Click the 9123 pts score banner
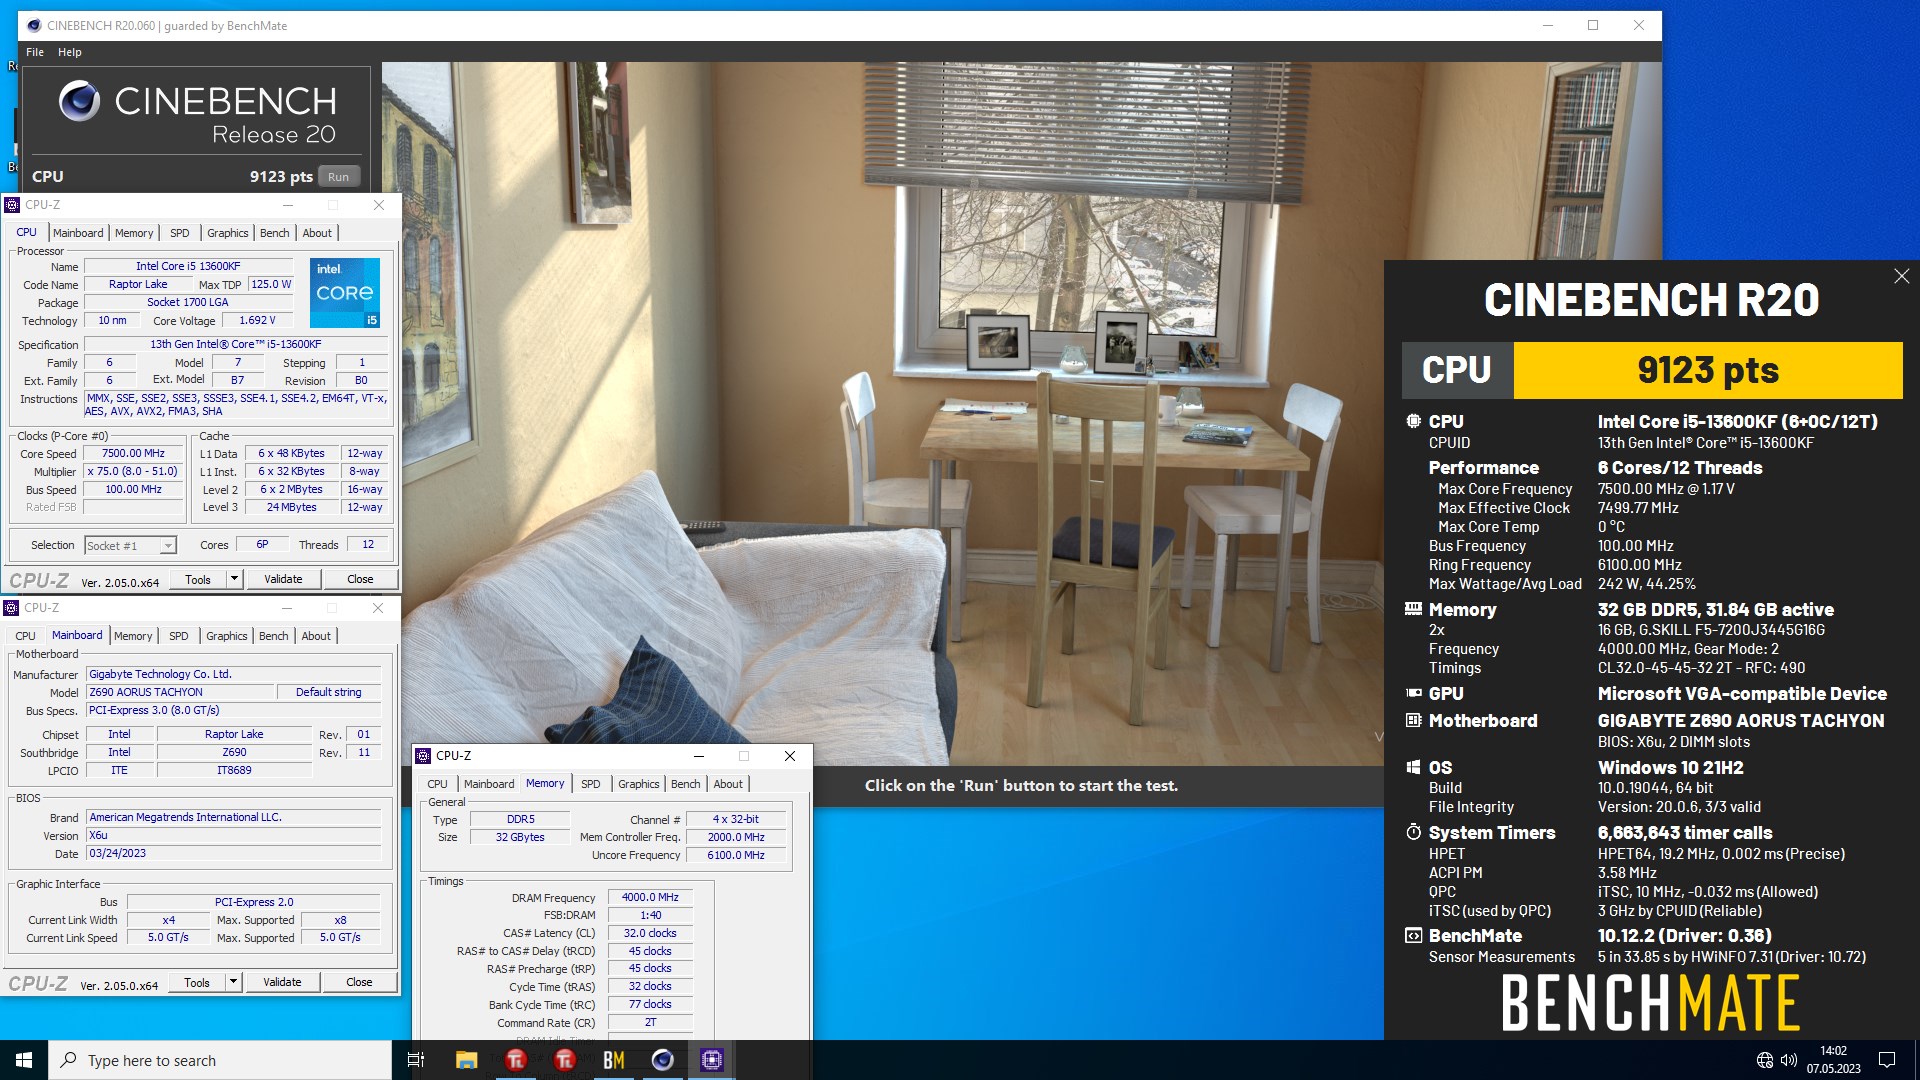 pos(1708,370)
